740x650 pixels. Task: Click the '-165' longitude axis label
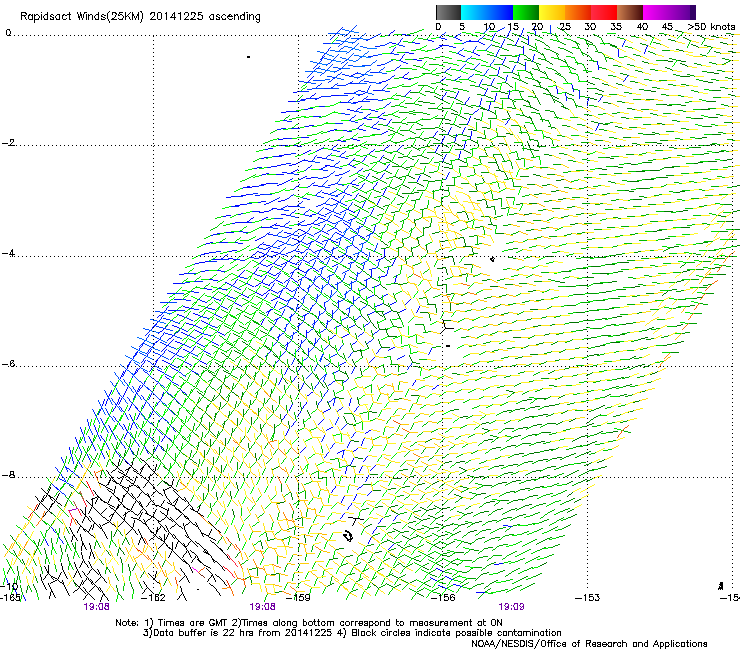coord(11,598)
